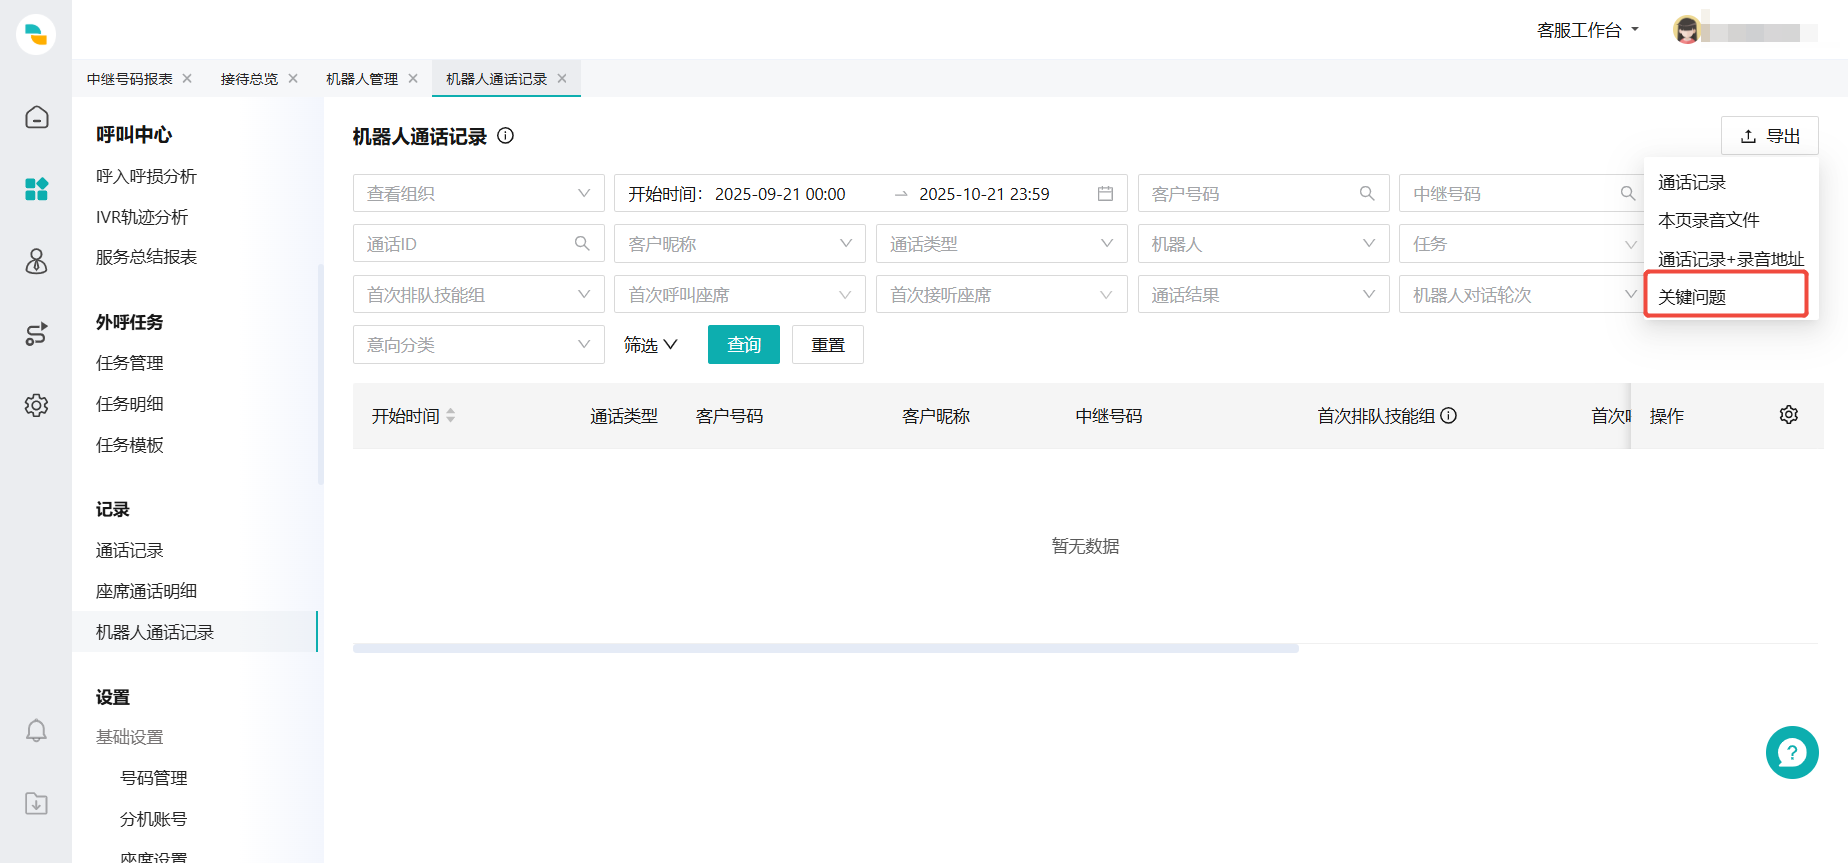Expand the 意向分类 dropdown
The height and width of the screenshot is (863, 1848).
tap(478, 345)
